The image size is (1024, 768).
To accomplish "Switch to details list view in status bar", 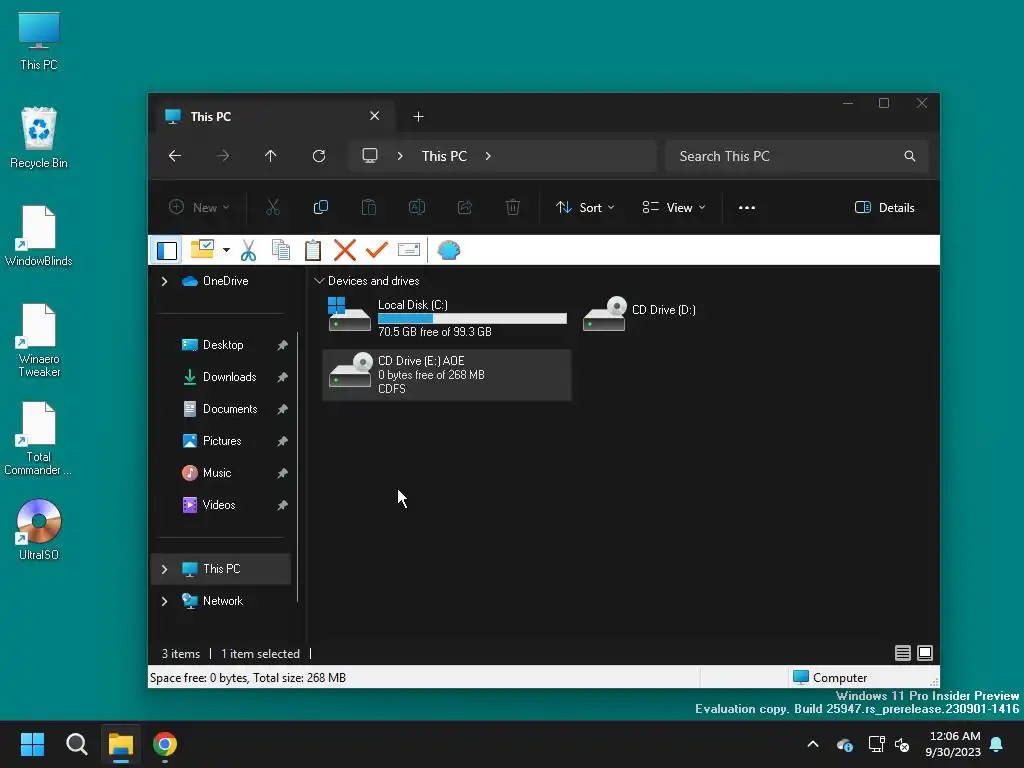I will coord(903,653).
